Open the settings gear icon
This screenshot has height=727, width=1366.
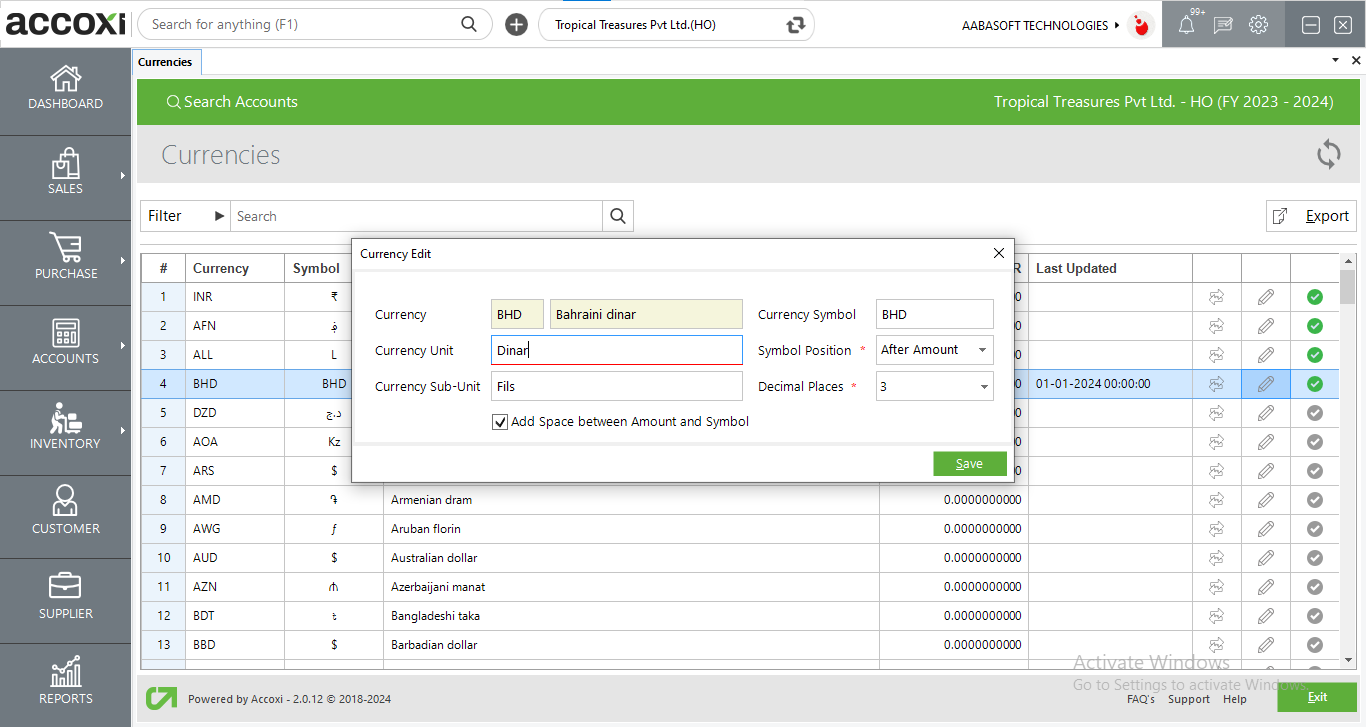1258,25
